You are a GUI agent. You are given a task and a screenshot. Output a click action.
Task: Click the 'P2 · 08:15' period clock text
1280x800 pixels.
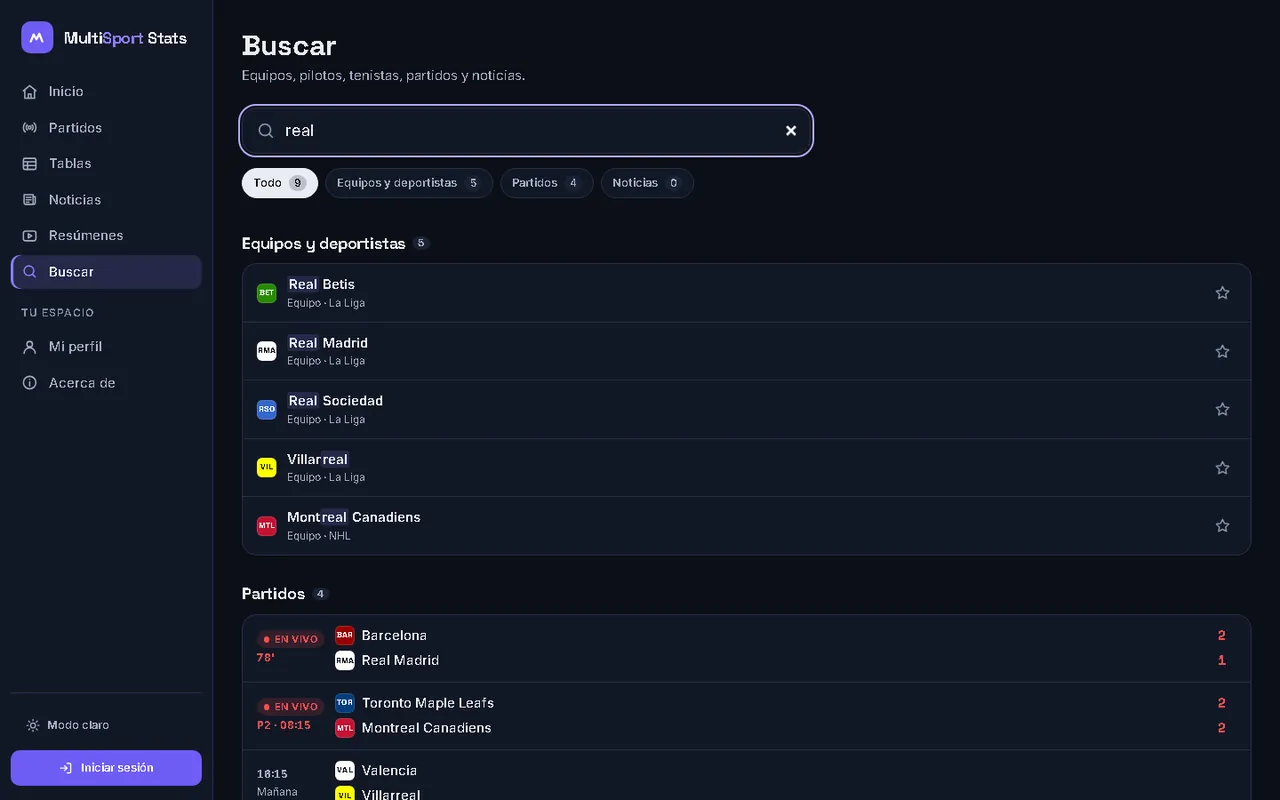(284, 725)
